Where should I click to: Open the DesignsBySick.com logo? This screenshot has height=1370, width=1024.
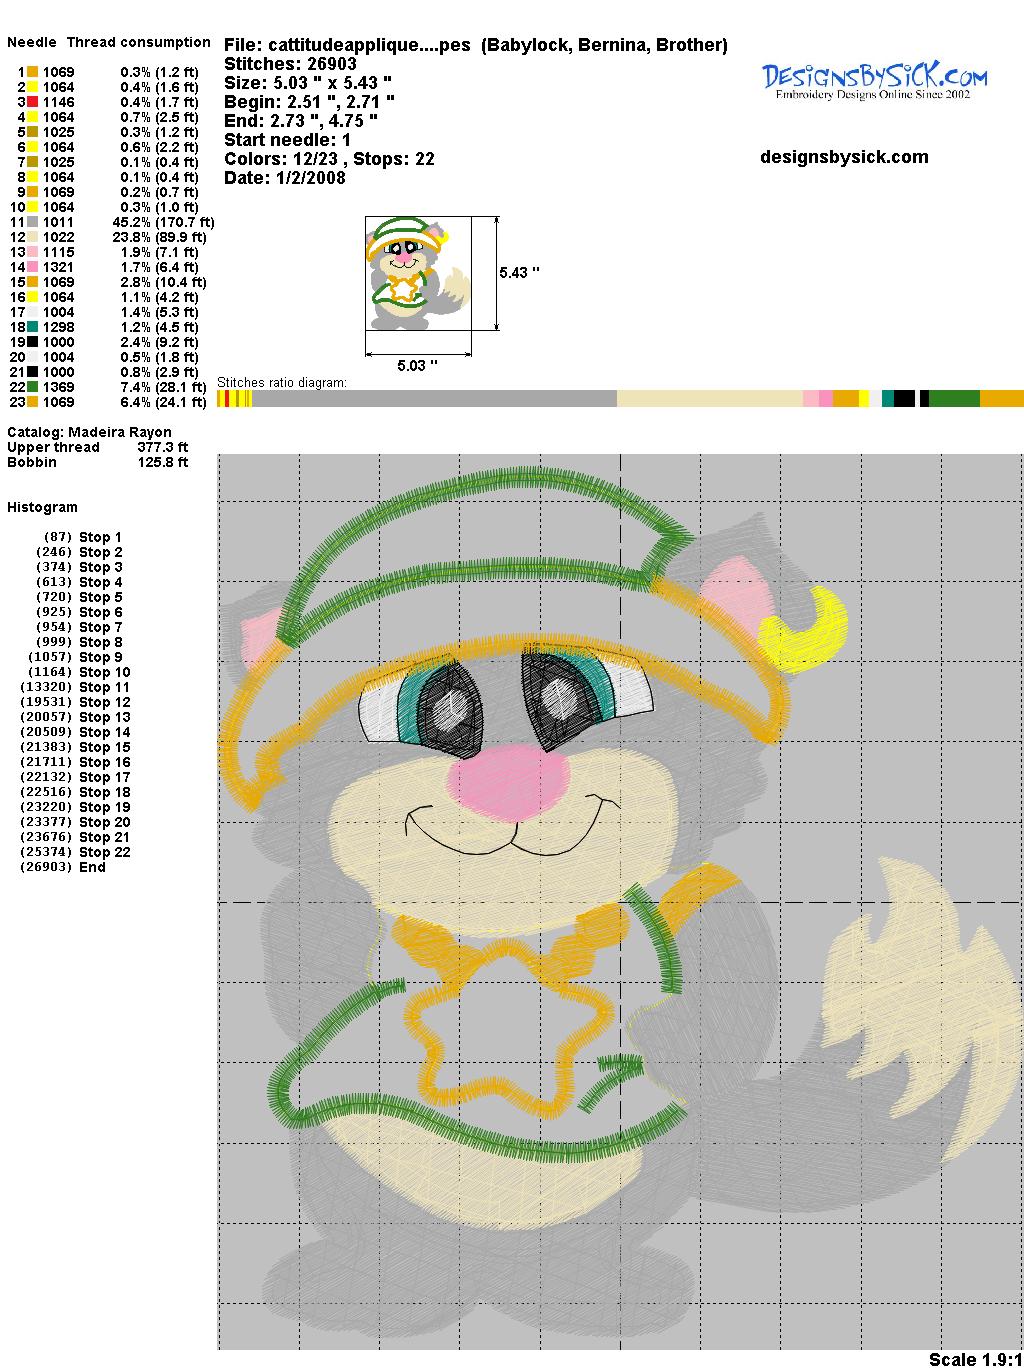(x=873, y=80)
